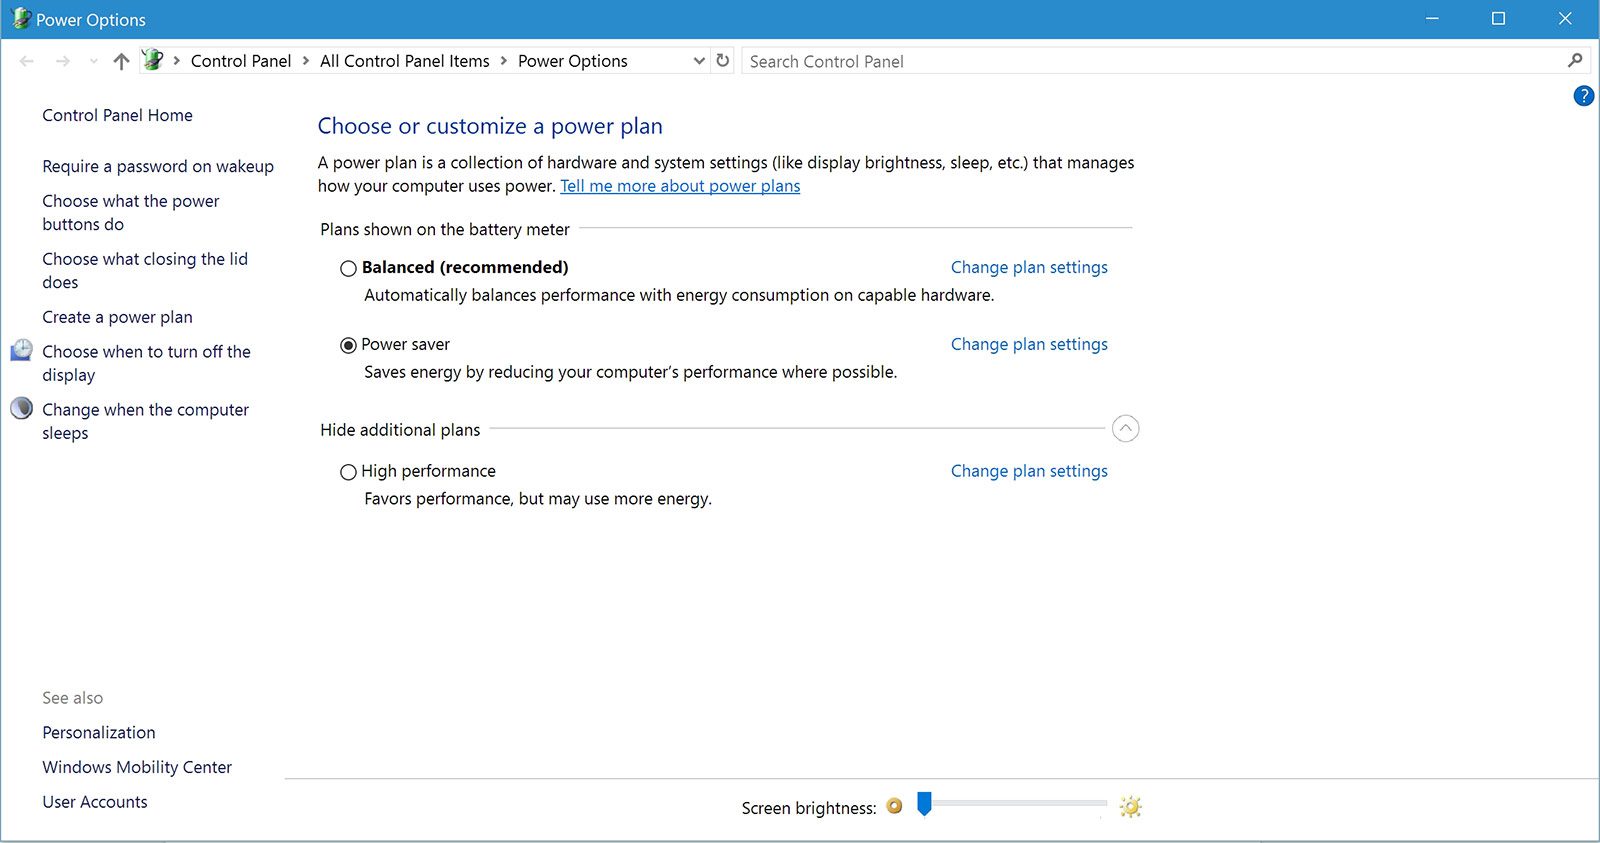Screen dimensions: 1600x843
Task: Minimize the Power Options window
Action: [1432, 19]
